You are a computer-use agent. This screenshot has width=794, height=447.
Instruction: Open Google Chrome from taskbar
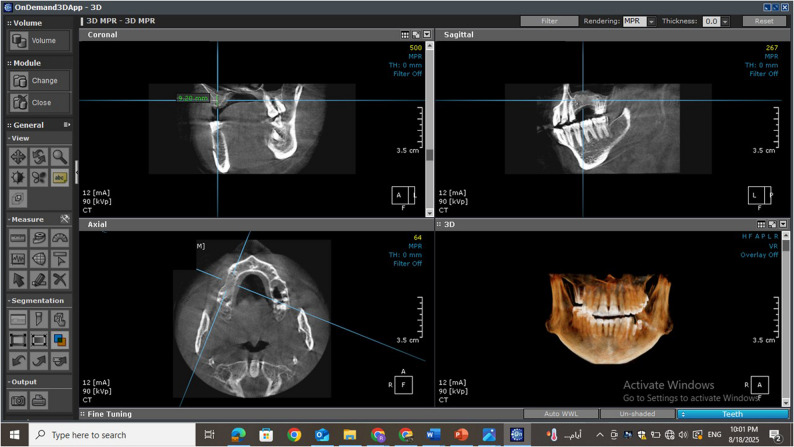[294, 435]
